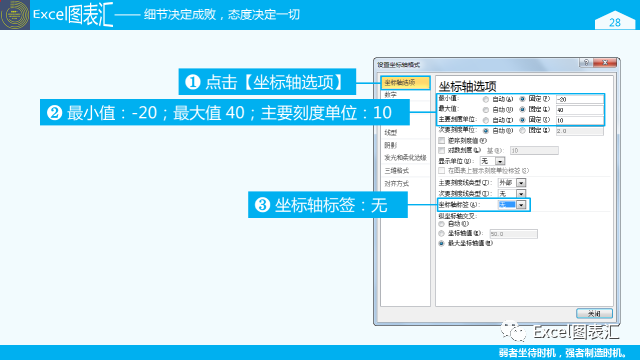The image size is (640, 360).
Task: Close the axis format dialog with X
Action: (x=605, y=62)
